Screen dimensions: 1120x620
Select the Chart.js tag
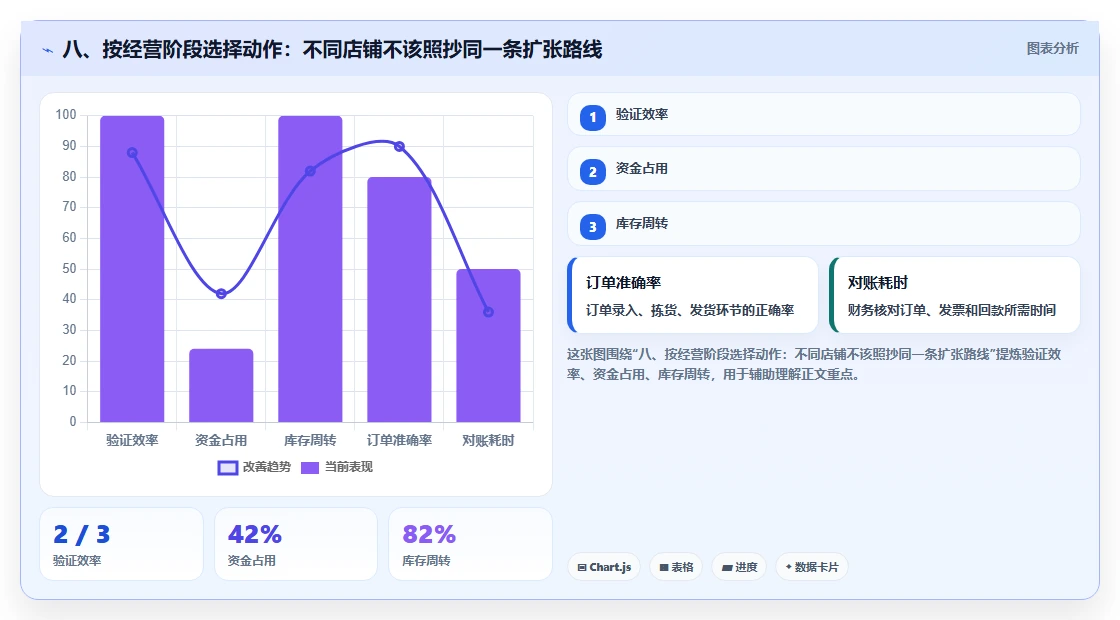[604, 567]
